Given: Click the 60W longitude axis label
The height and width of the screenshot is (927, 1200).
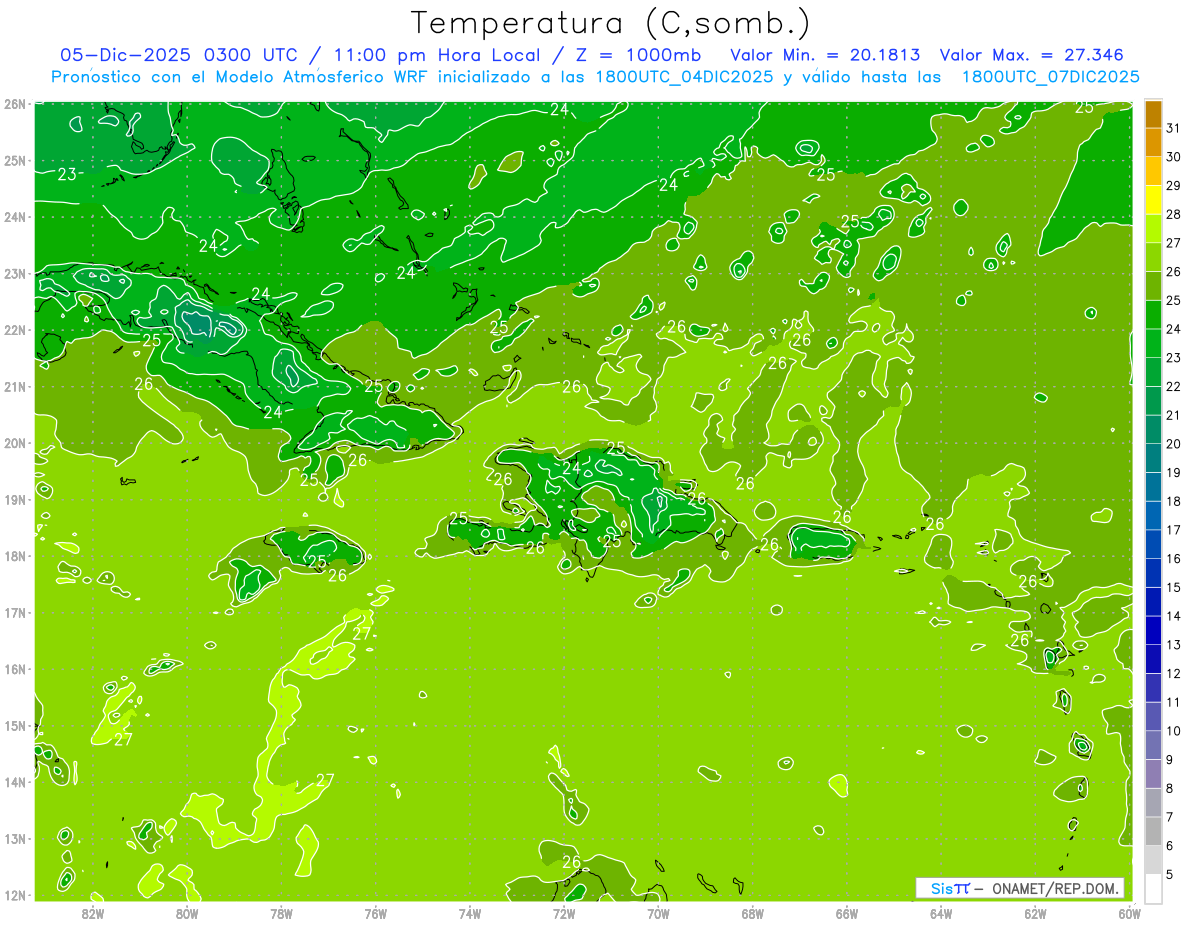Looking at the screenshot, I should (1129, 913).
